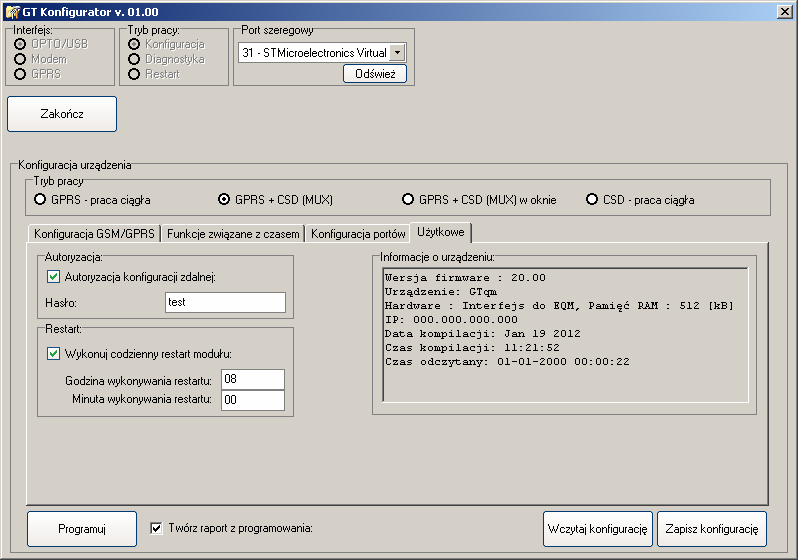Open the serial port dropdown arrow
This screenshot has height=560, width=798.
(x=398, y=52)
